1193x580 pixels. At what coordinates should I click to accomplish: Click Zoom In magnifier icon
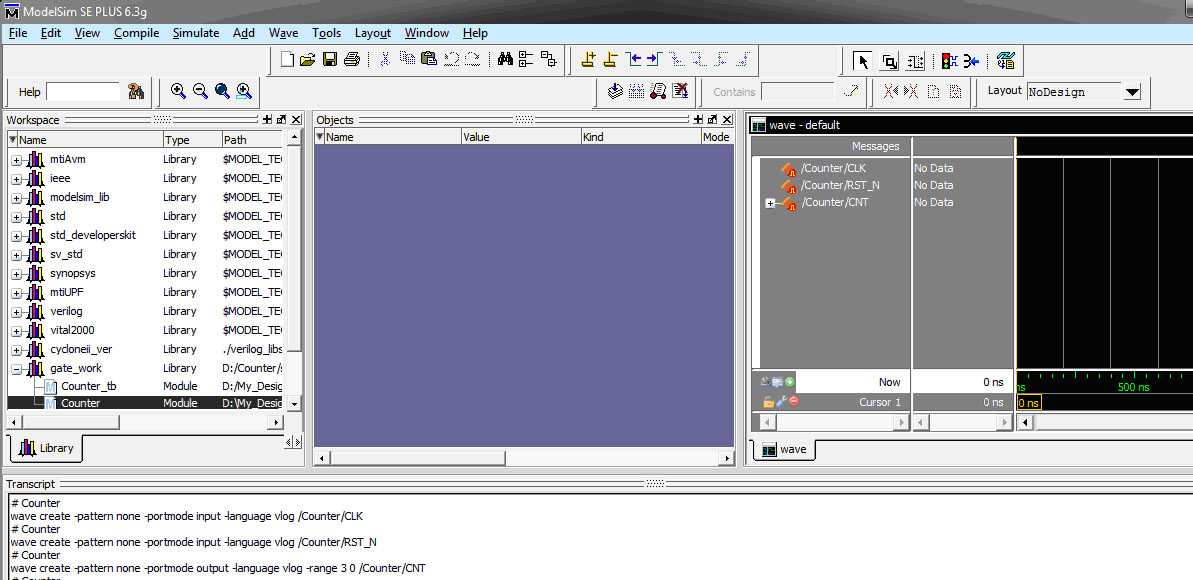178,91
